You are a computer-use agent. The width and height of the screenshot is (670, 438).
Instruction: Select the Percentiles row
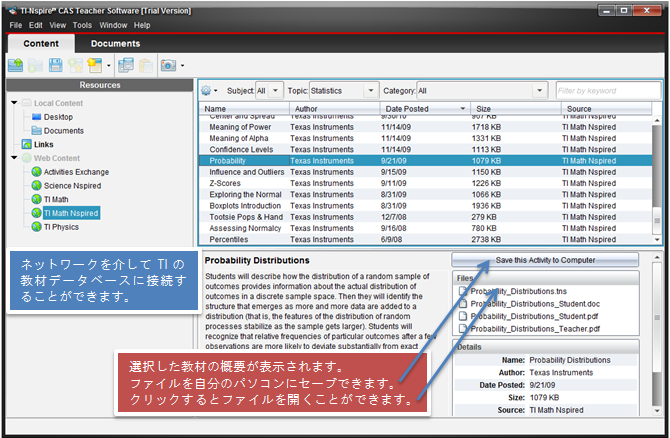click(426, 239)
